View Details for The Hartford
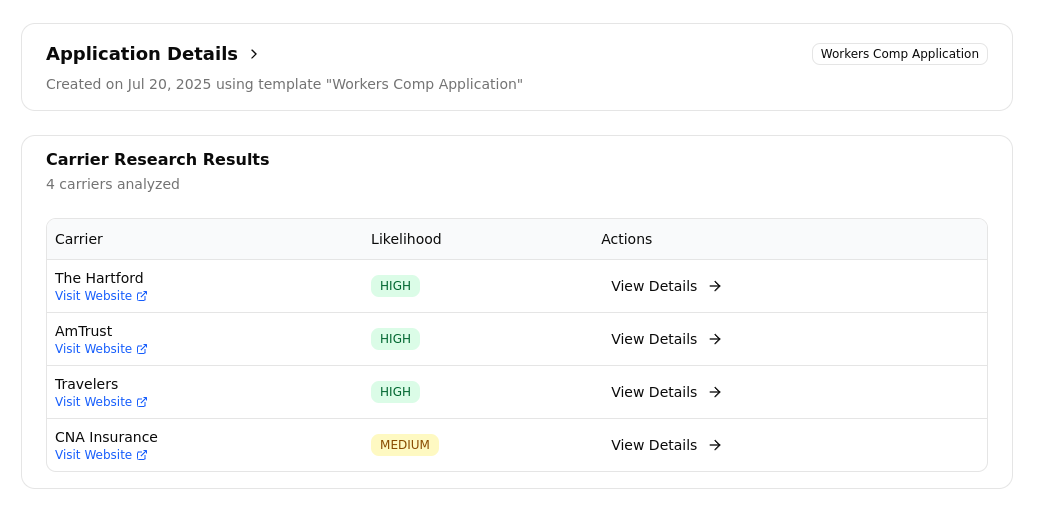The width and height of the screenshot is (1040, 518). tap(666, 286)
